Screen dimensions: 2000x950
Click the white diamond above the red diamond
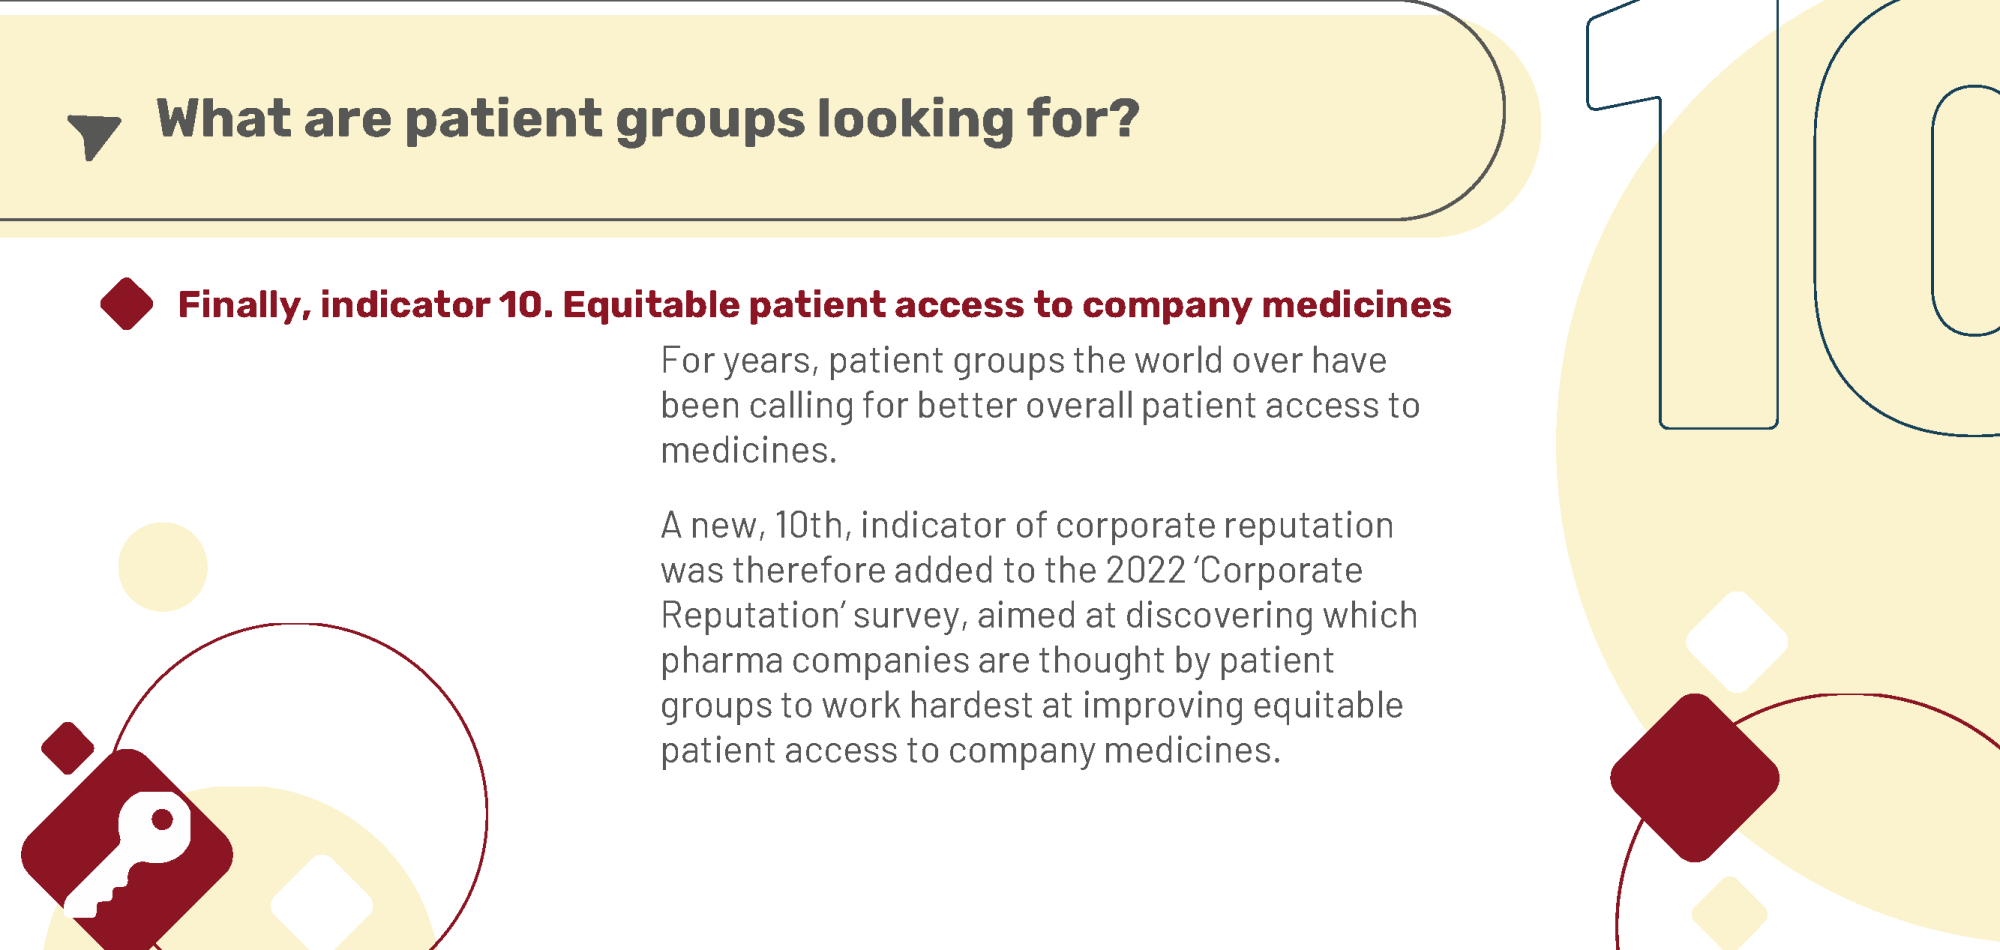click(1737, 641)
